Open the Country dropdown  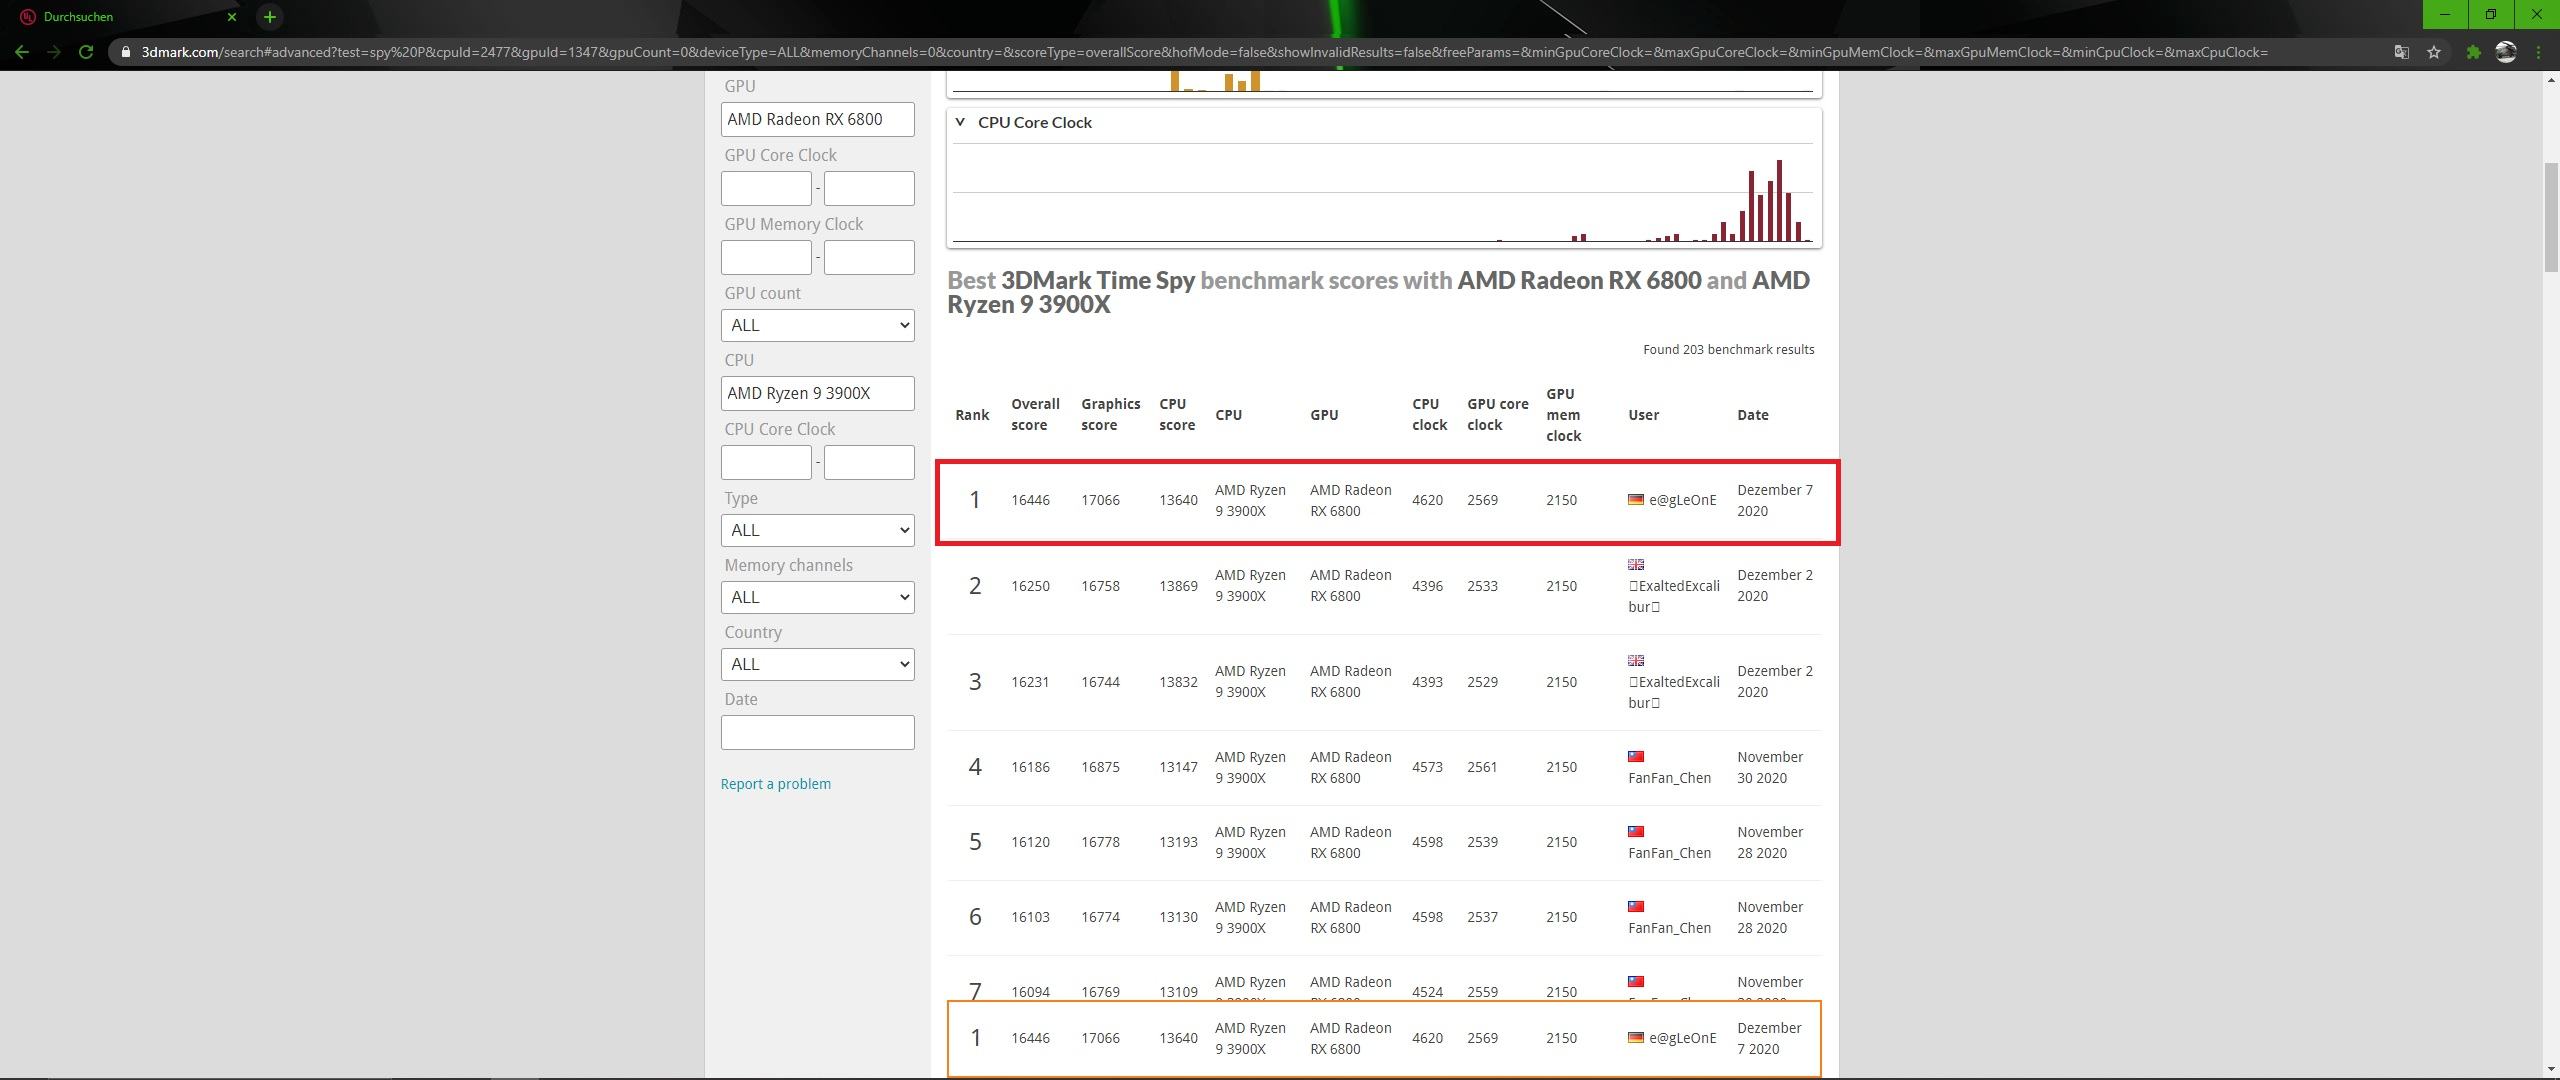point(817,664)
